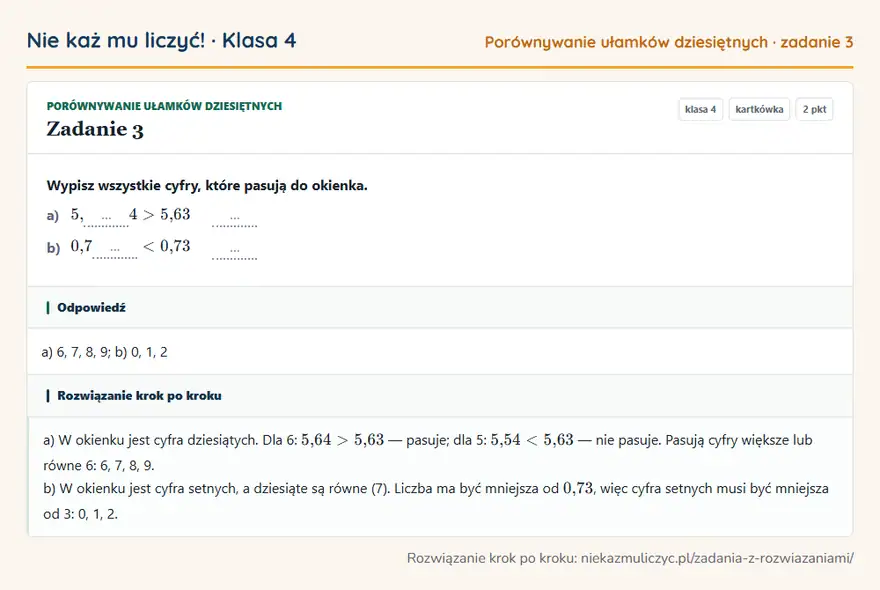
Task: Click the 'klasa 4' tag badge
Action: pyautogui.click(x=700, y=109)
